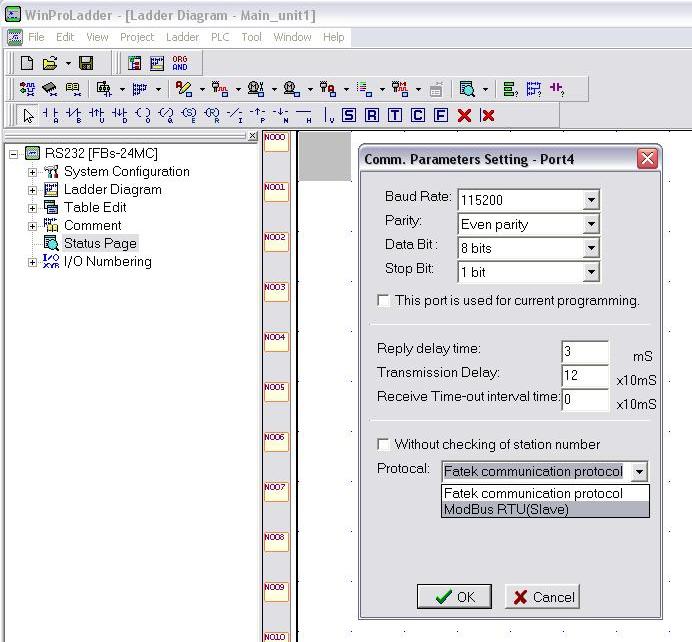Click the PLC chip connection icon
This screenshot has width=692, height=642.
(49, 89)
